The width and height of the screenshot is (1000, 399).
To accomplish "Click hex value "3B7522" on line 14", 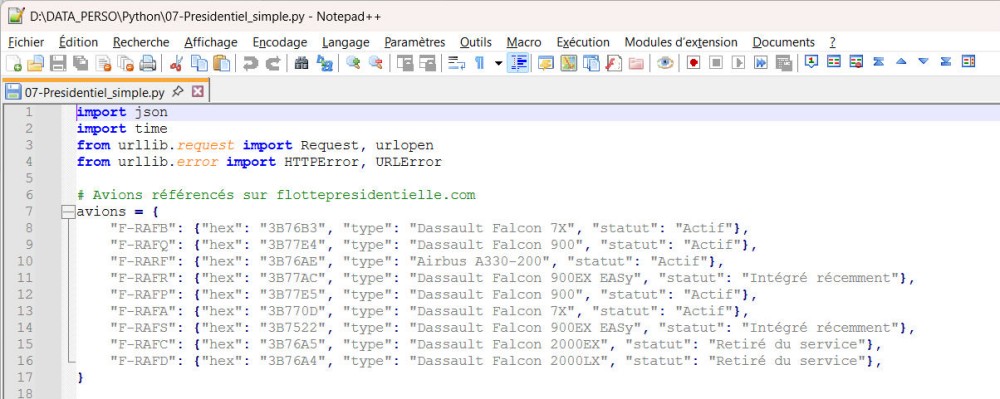I will 293,328.
